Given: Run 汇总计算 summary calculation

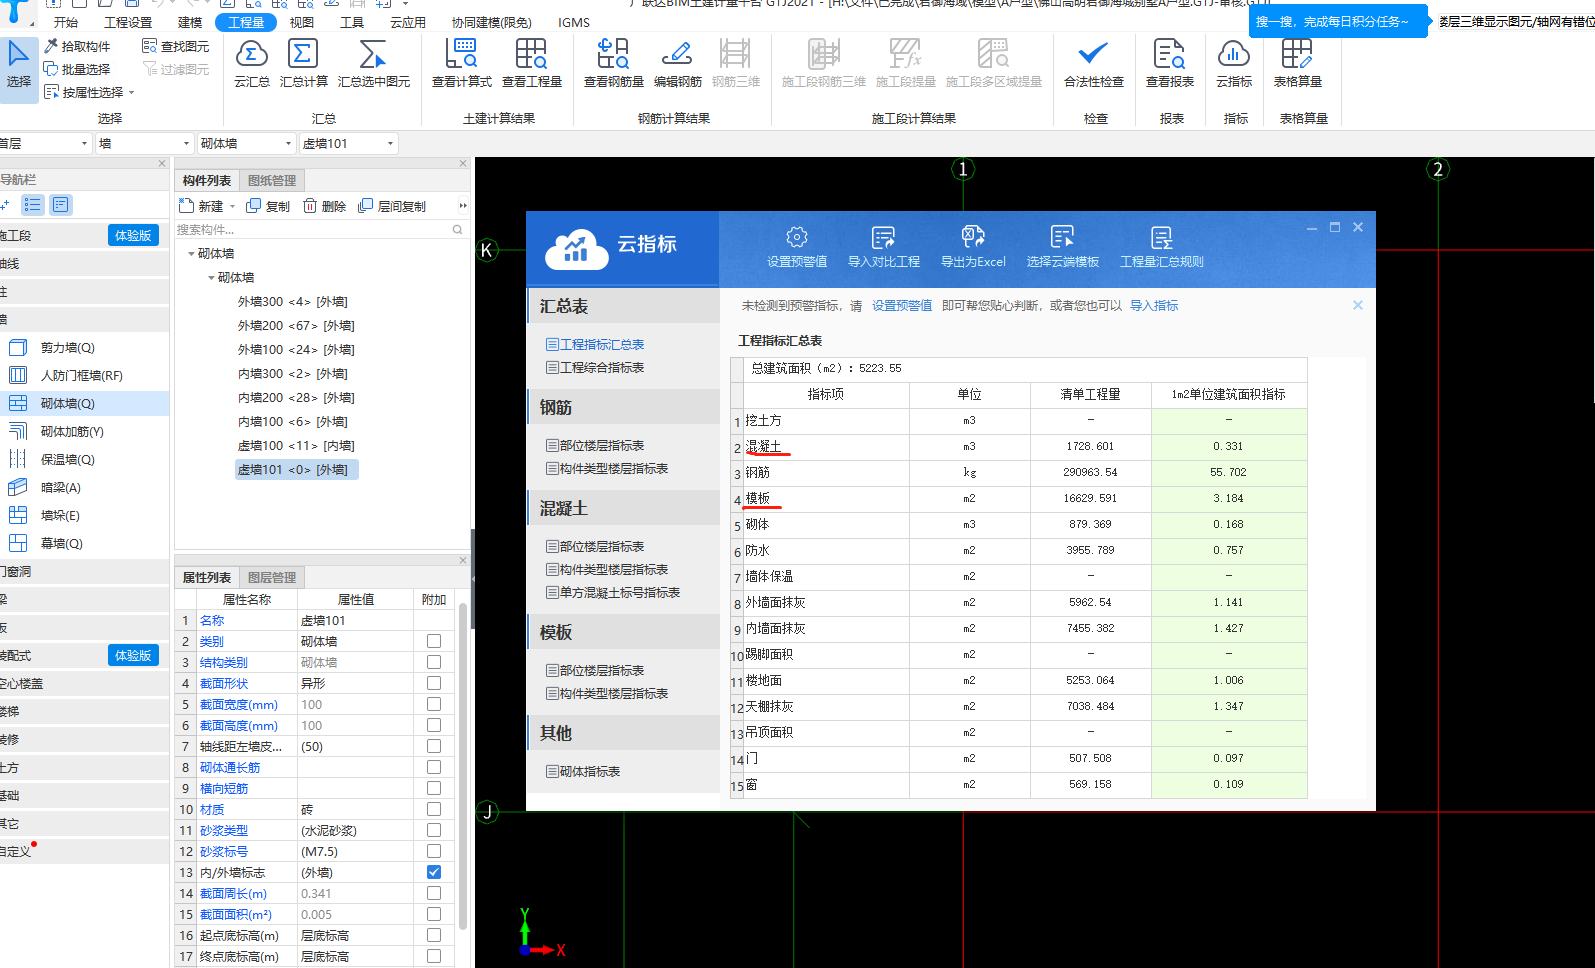Looking at the screenshot, I should (303, 64).
